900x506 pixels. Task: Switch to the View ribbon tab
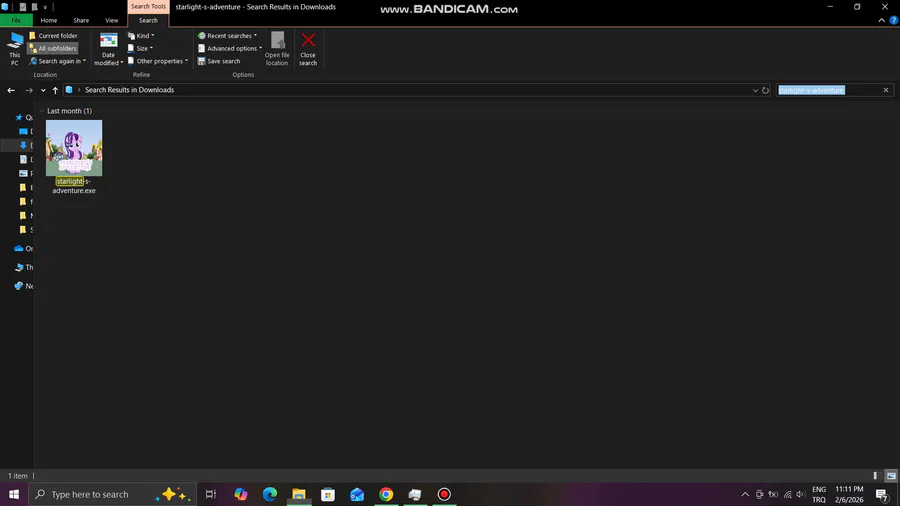coord(111,20)
